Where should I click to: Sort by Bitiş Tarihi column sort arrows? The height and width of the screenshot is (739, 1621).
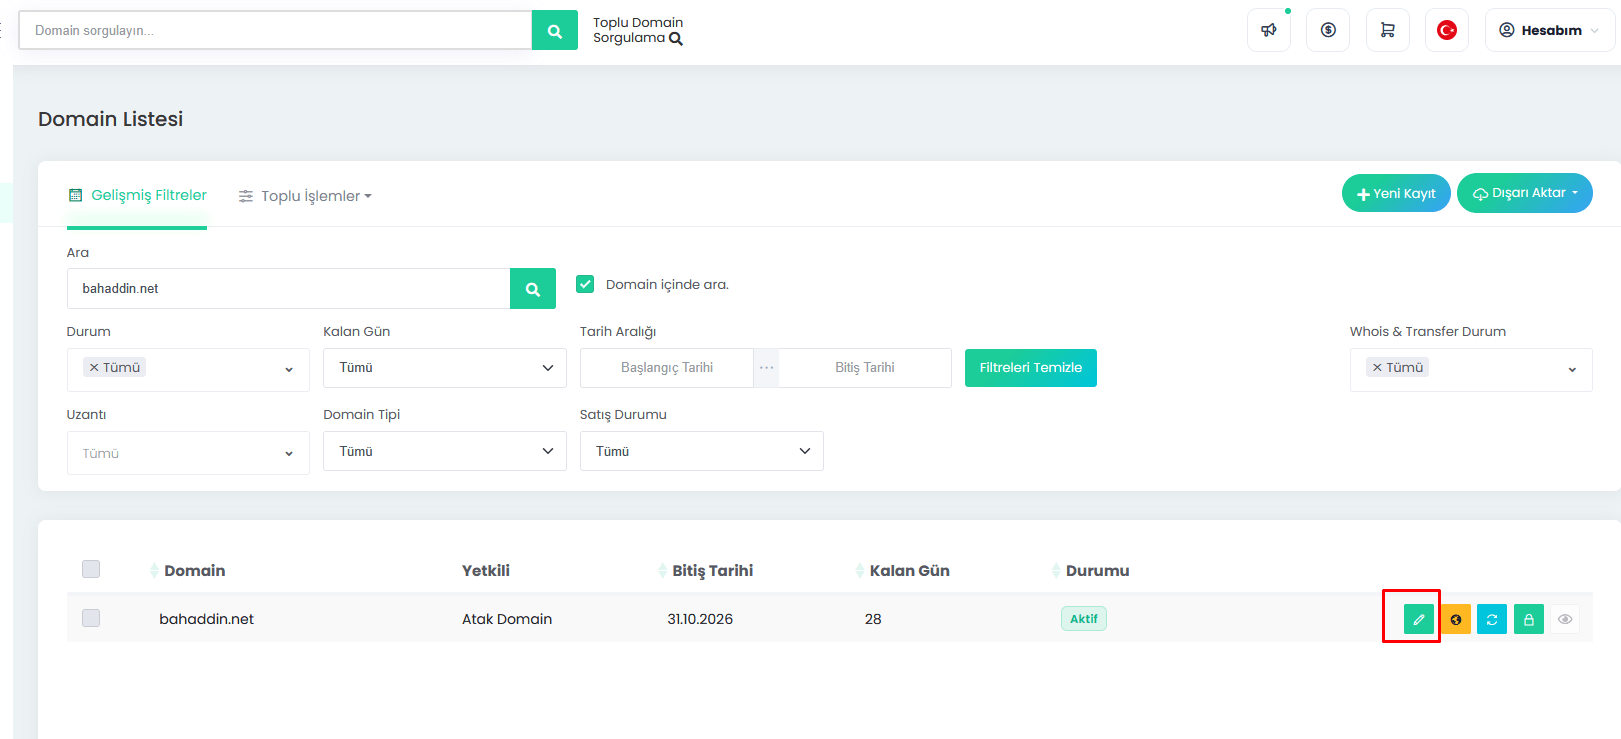(x=663, y=571)
